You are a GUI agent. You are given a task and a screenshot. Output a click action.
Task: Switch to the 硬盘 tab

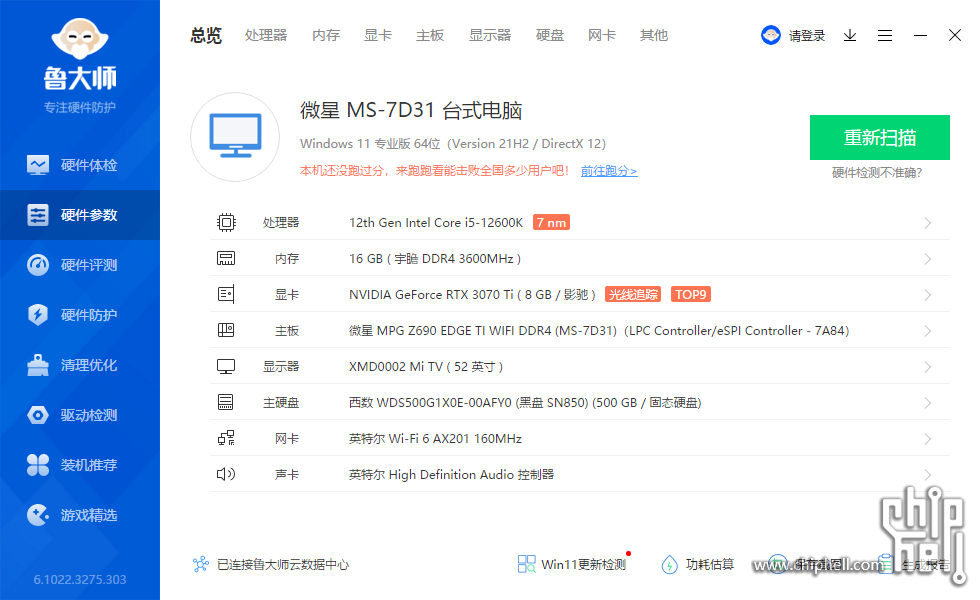click(550, 35)
